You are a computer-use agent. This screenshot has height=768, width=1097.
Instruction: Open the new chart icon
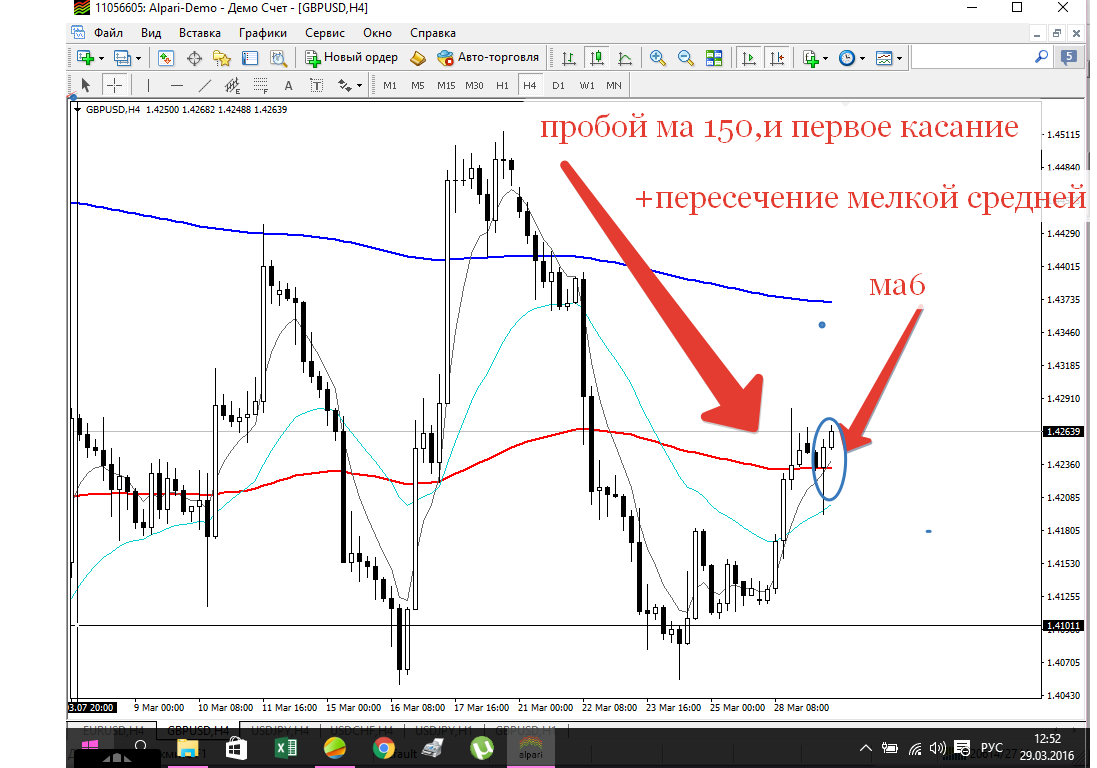(85, 58)
